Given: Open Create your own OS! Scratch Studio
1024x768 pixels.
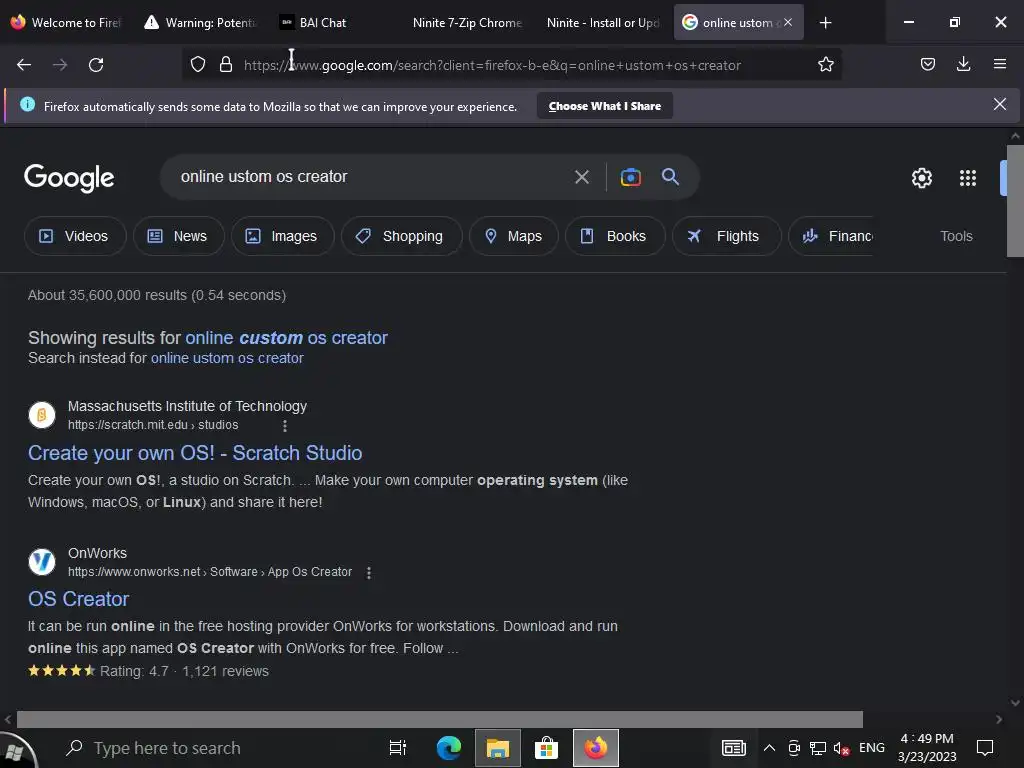Looking at the screenshot, I should click(195, 453).
